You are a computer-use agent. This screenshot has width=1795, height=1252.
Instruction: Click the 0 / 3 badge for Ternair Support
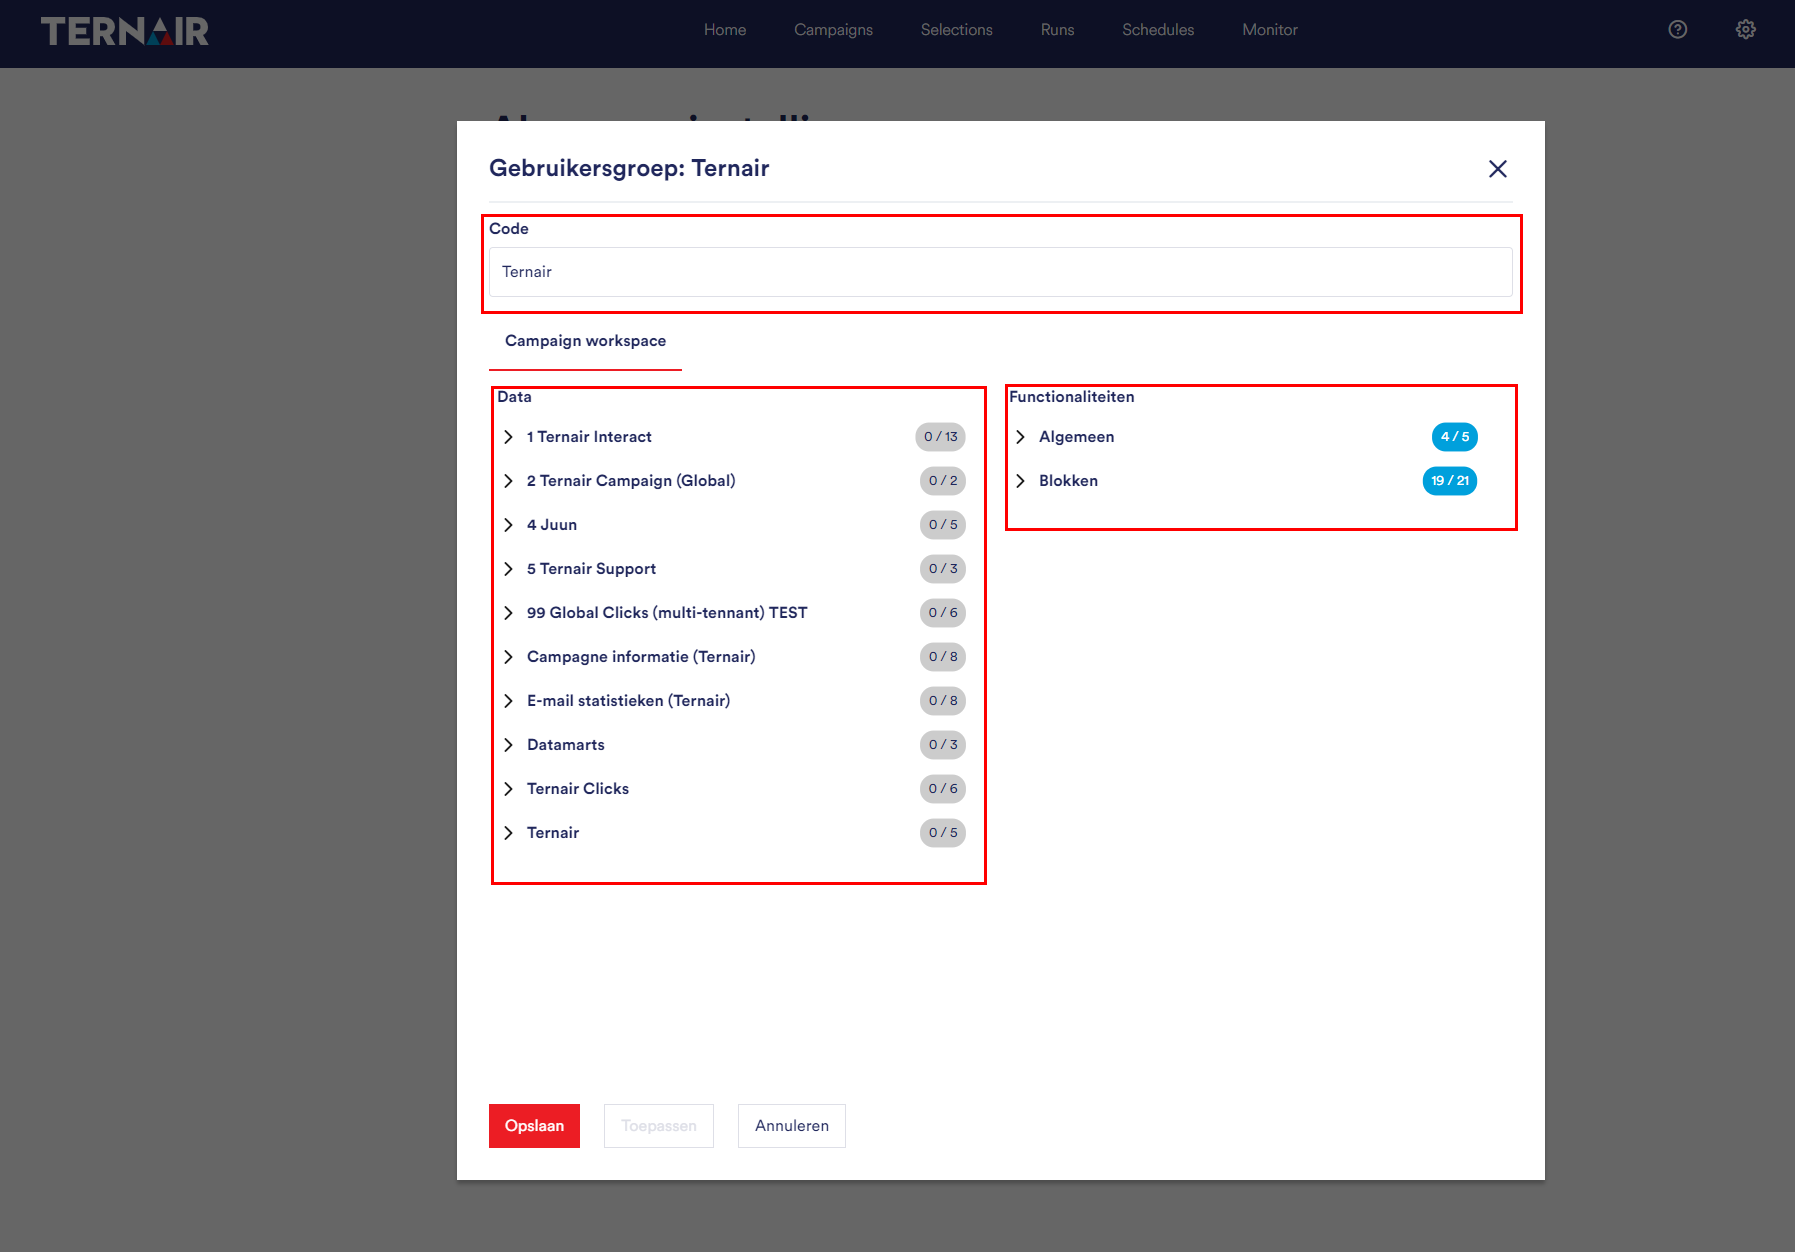coord(943,569)
